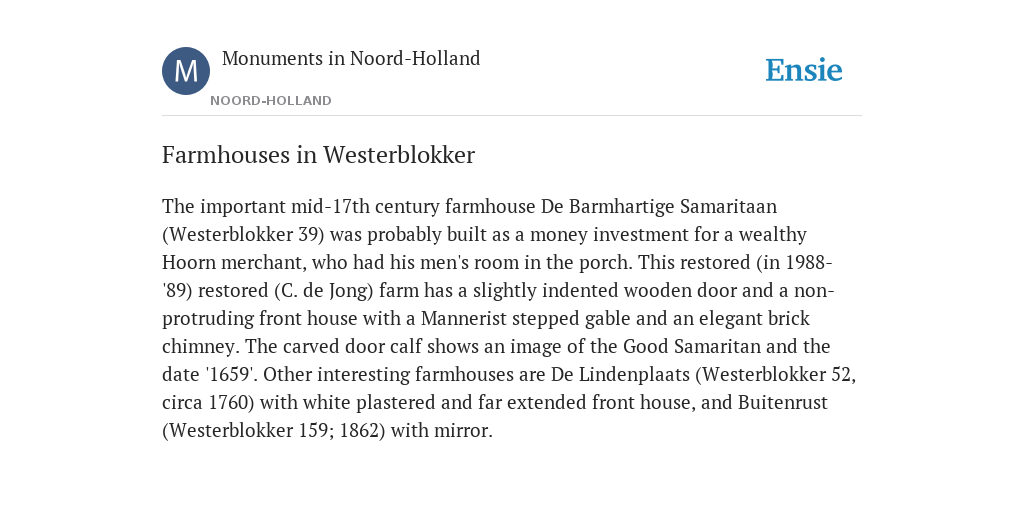
Task: Click the words Hoorn merchant
Action: click(x=234, y=263)
